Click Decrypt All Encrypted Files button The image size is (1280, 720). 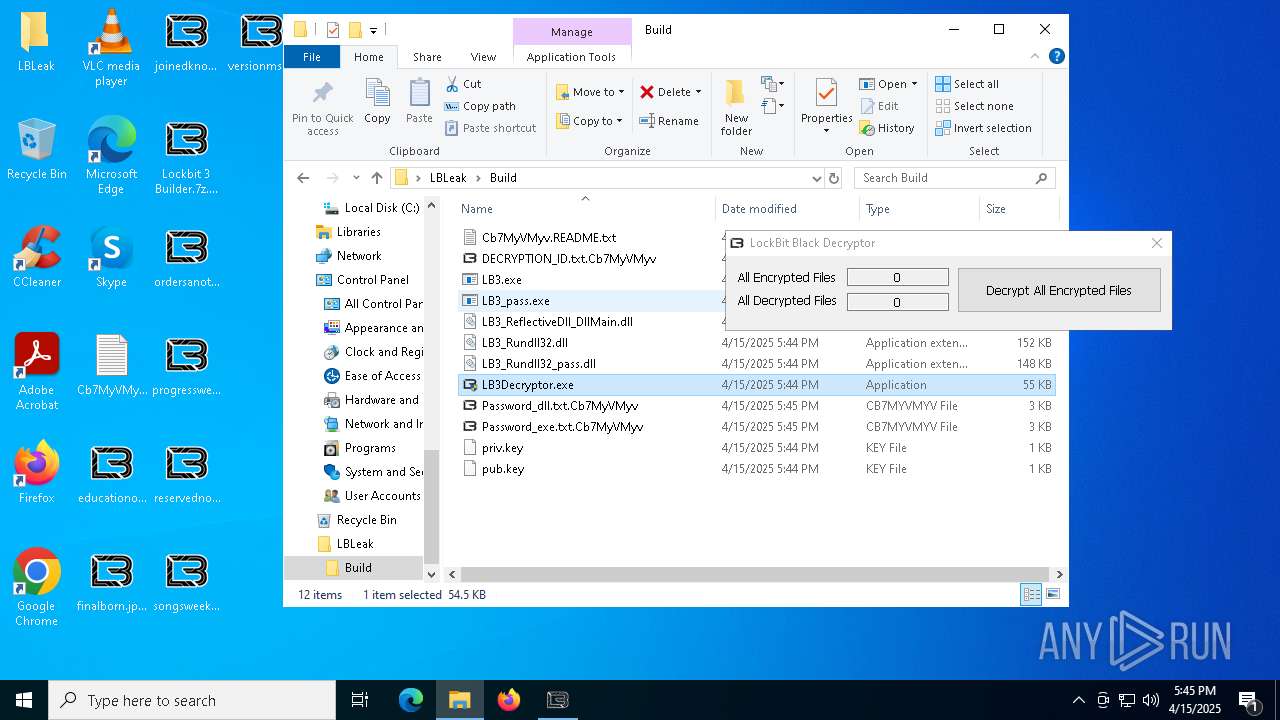click(1059, 290)
